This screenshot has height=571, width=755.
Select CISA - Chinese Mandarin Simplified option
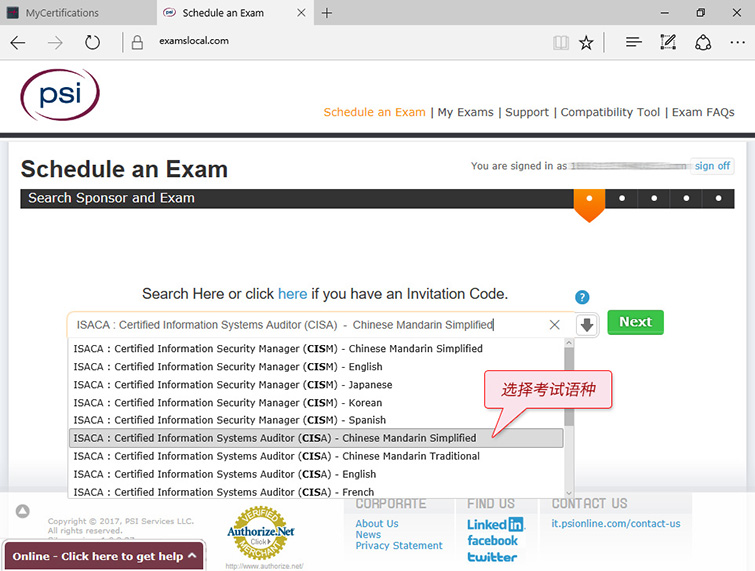[316, 438]
